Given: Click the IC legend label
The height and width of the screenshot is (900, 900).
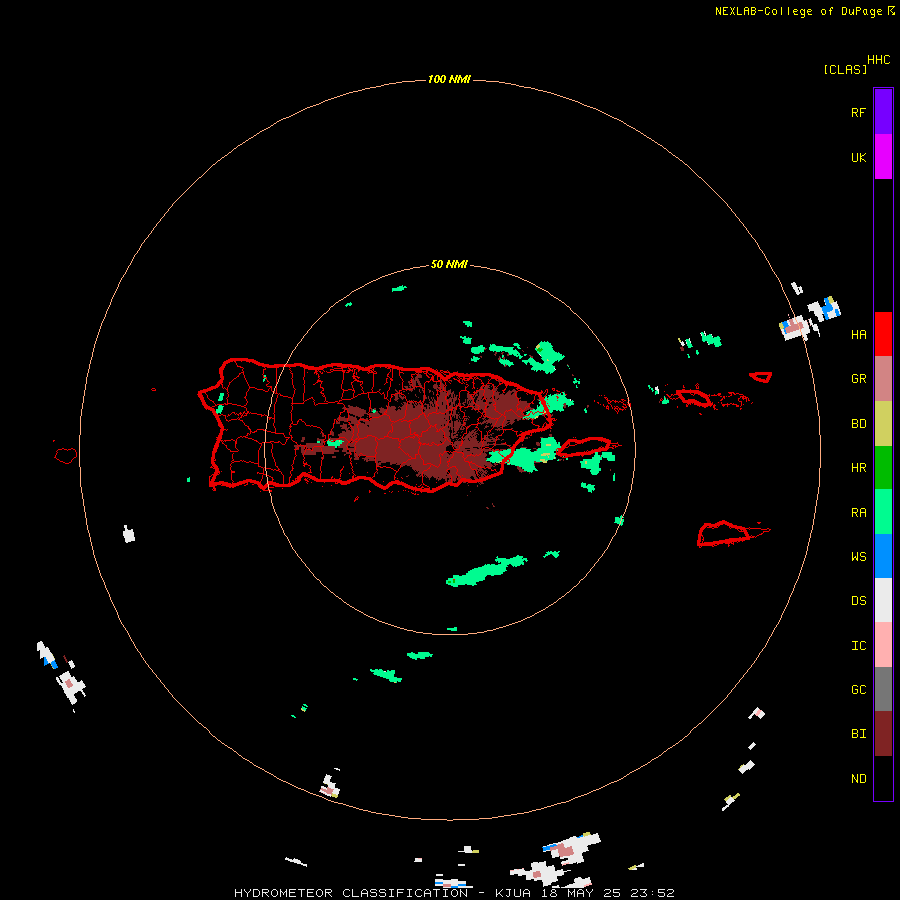Looking at the screenshot, I should pos(859,646).
